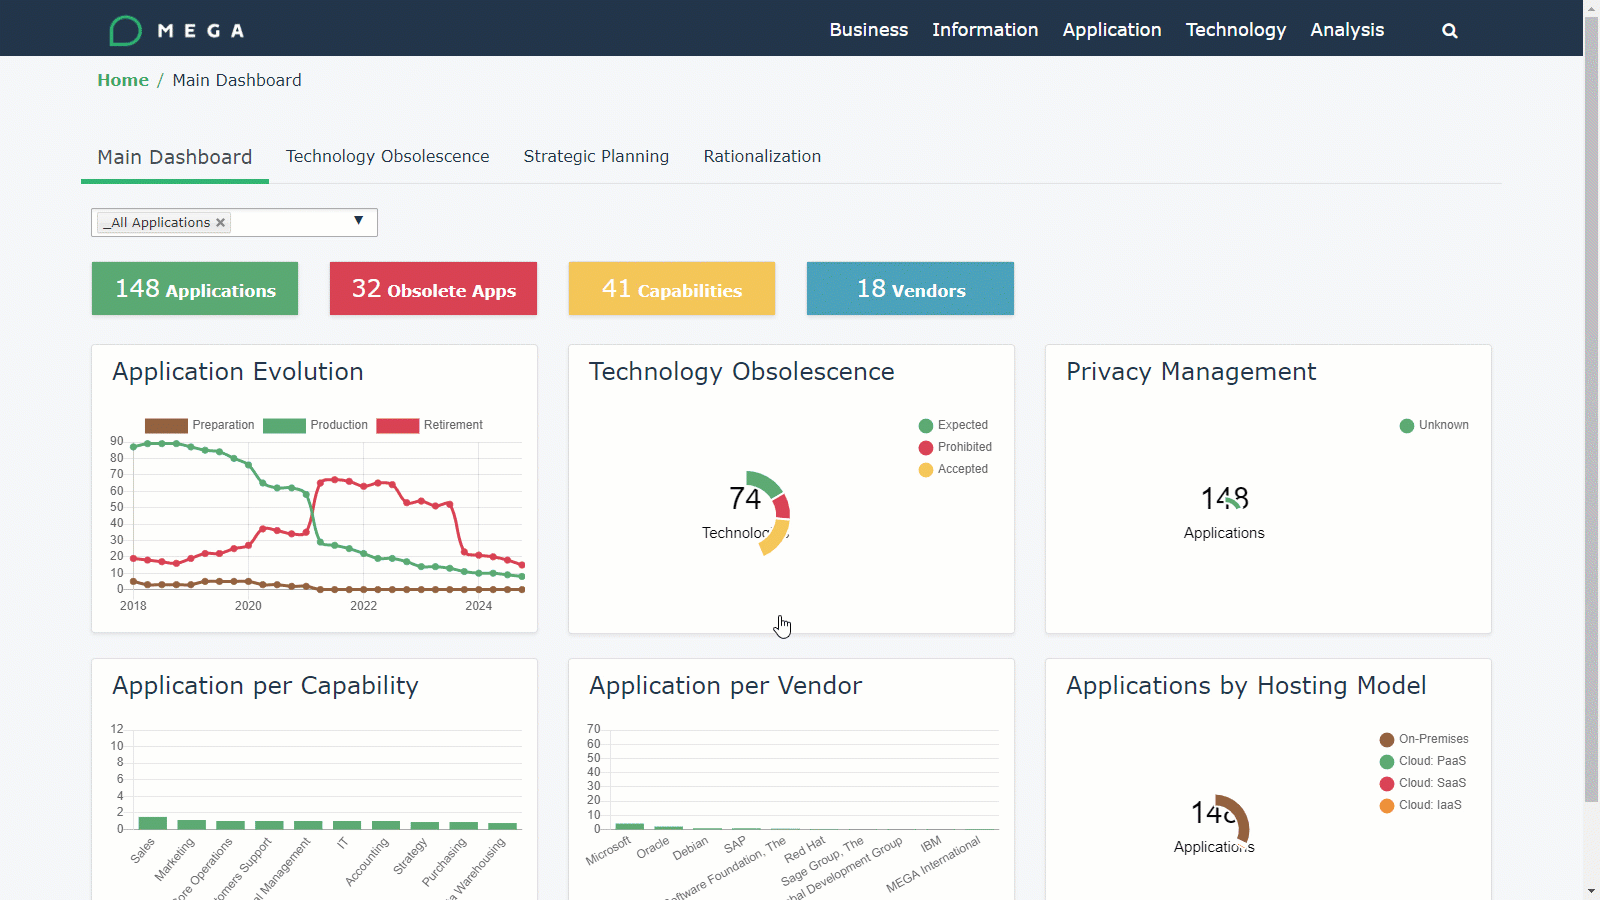Open the 32 Obsolete Apps tile

point(433,289)
